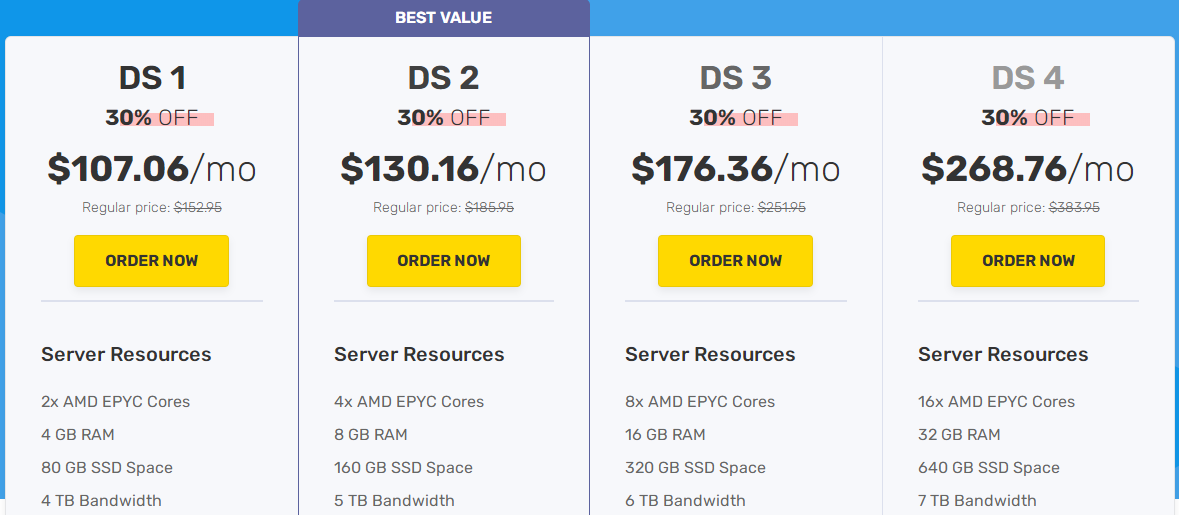
Task: Select the $176.36/mo price text
Action: 735,168
